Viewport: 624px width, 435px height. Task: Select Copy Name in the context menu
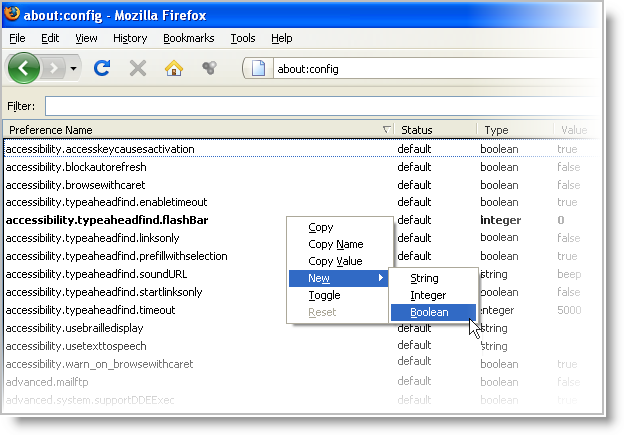[x=335, y=244]
